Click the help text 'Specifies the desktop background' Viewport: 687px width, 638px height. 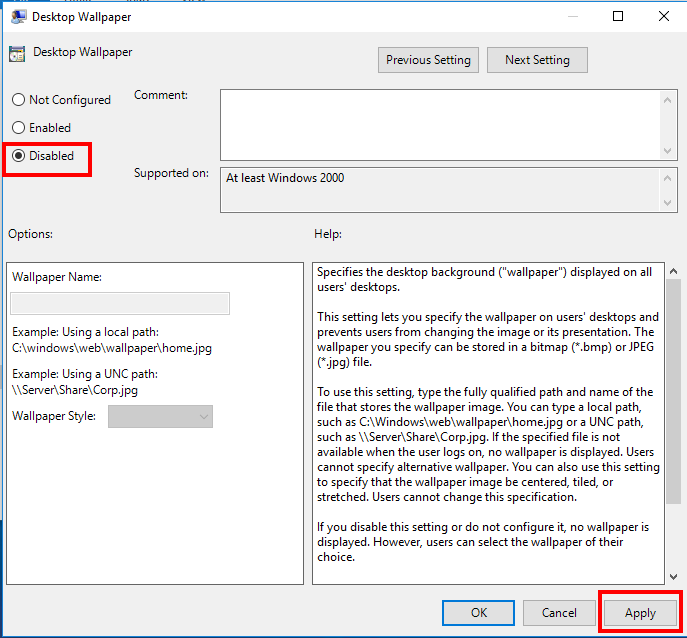(406, 272)
